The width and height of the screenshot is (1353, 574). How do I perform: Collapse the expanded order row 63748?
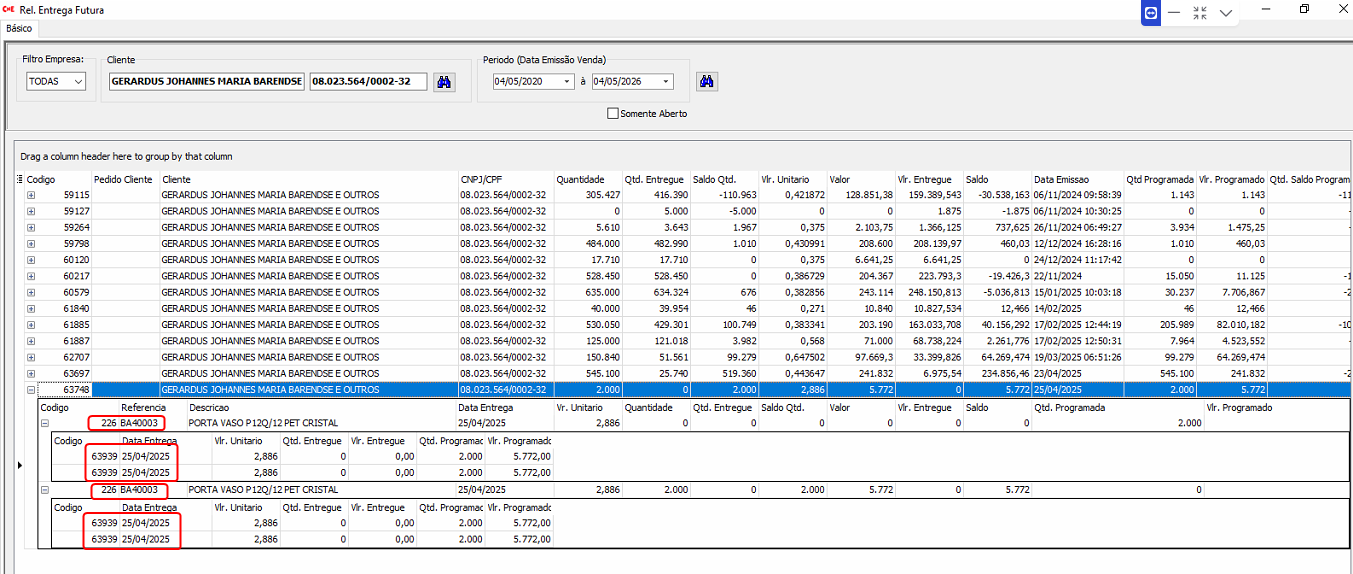point(30,389)
